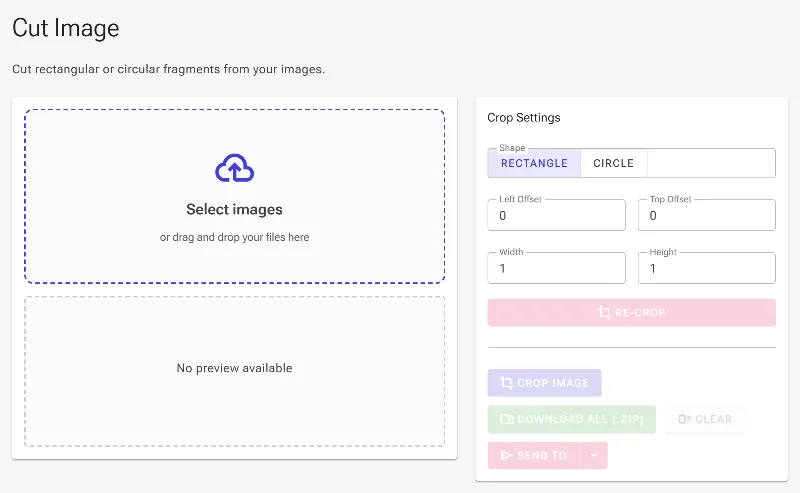Click the crop icon on Re-Crop button
The width and height of the screenshot is (800, 493).
(604, 312)
